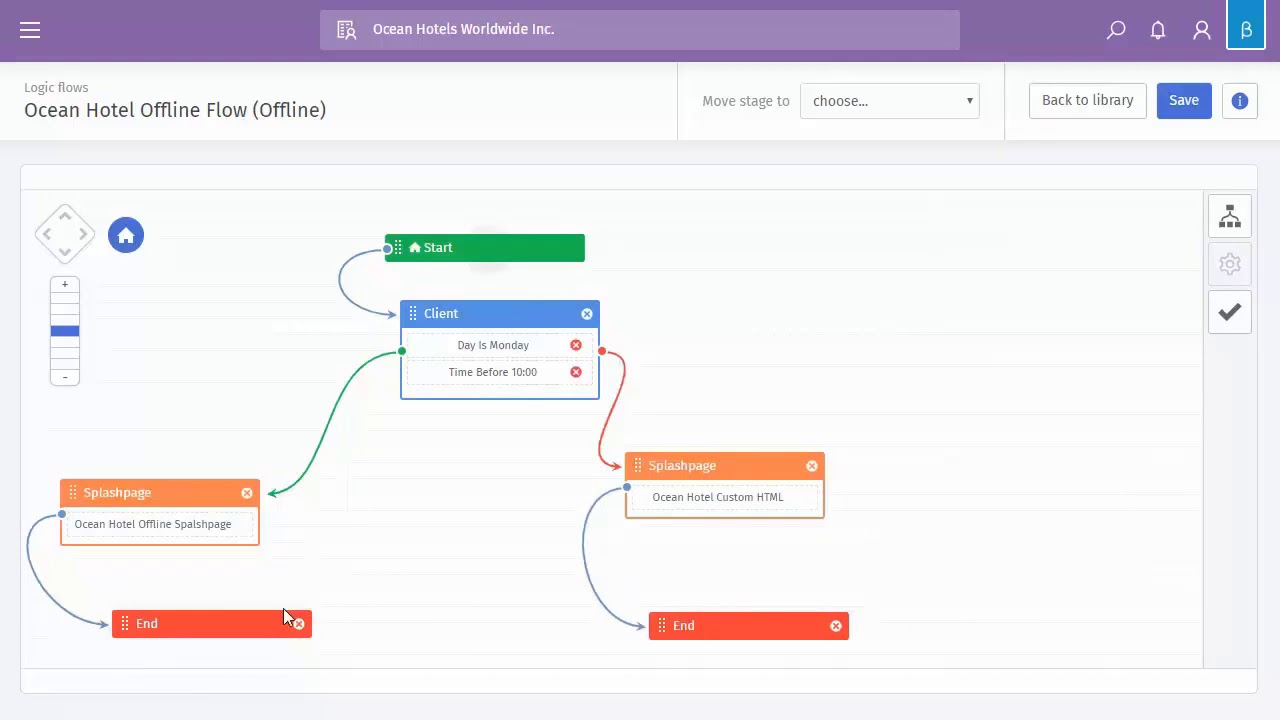Pan canvas left with the left arrow
Image resolution: width=1280 pixels, height=720 pixels.
[x=46, y=234]
